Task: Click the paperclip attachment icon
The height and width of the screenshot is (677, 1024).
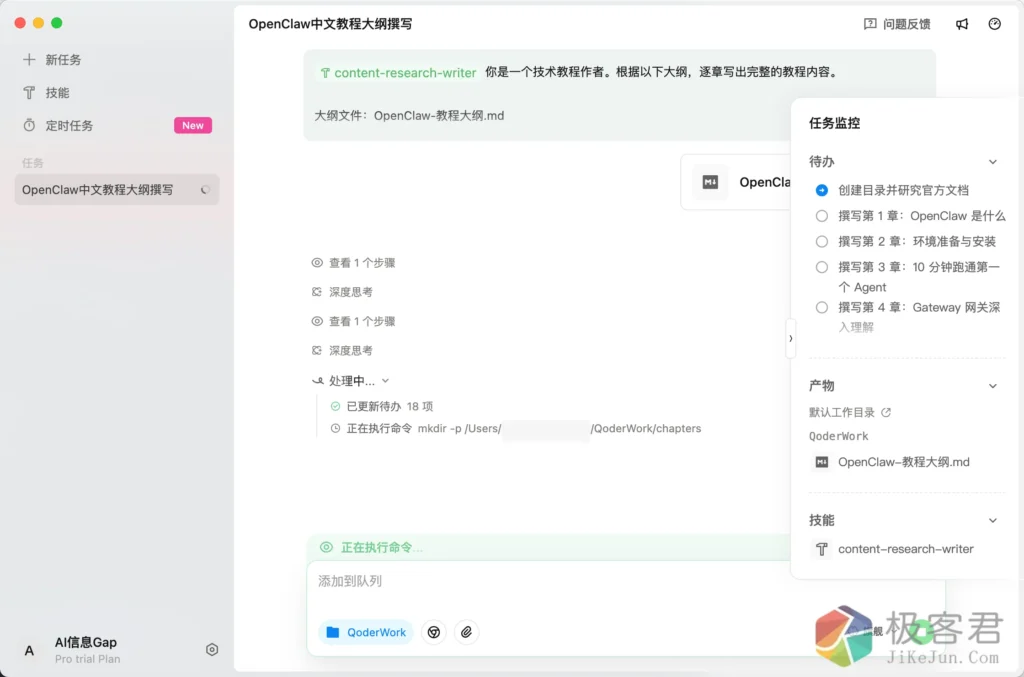Action: tap(466, 632)
